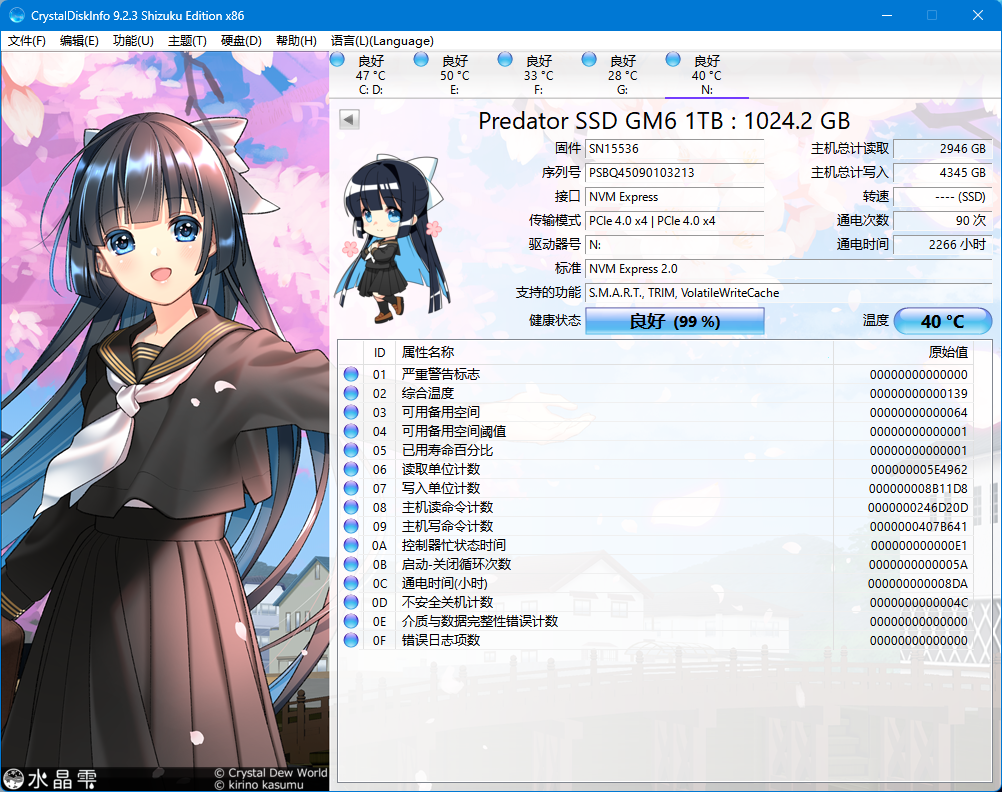Click the blue orb for 读取单位计数
Viewport: 1002px width, 792px height.
[351, 469]
